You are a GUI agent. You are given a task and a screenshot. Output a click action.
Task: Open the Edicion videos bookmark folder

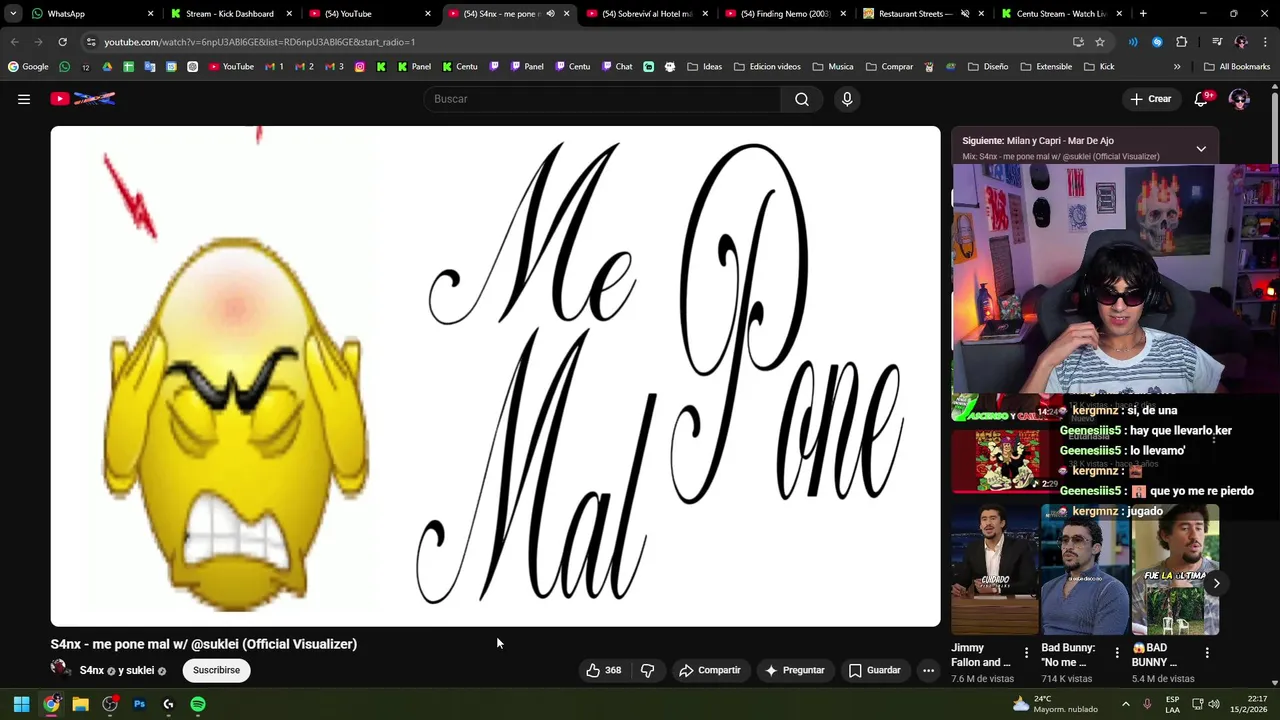[767, 67]
